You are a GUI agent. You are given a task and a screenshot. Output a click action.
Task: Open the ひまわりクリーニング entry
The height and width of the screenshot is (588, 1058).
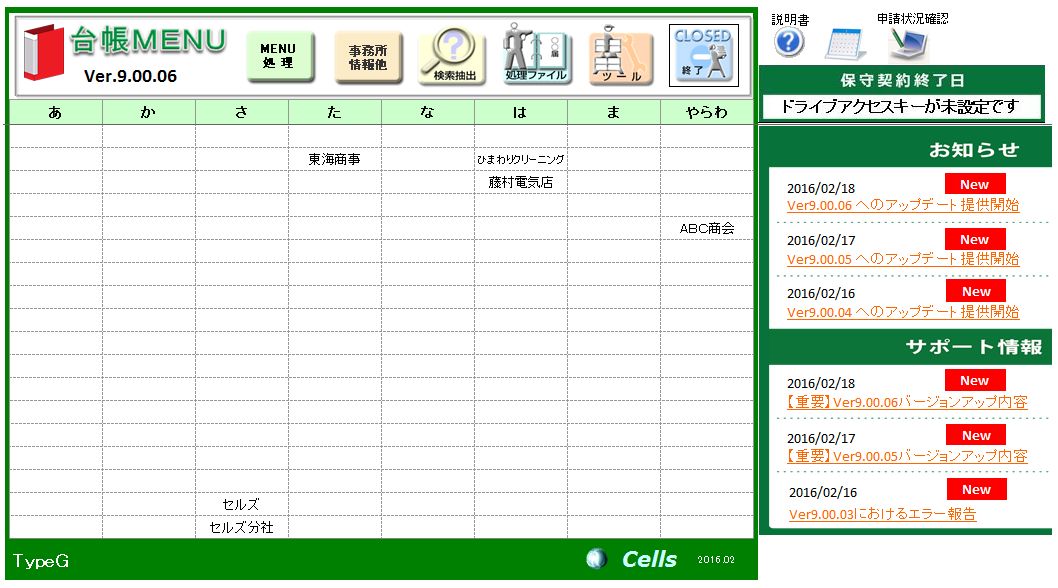point(520,159)
